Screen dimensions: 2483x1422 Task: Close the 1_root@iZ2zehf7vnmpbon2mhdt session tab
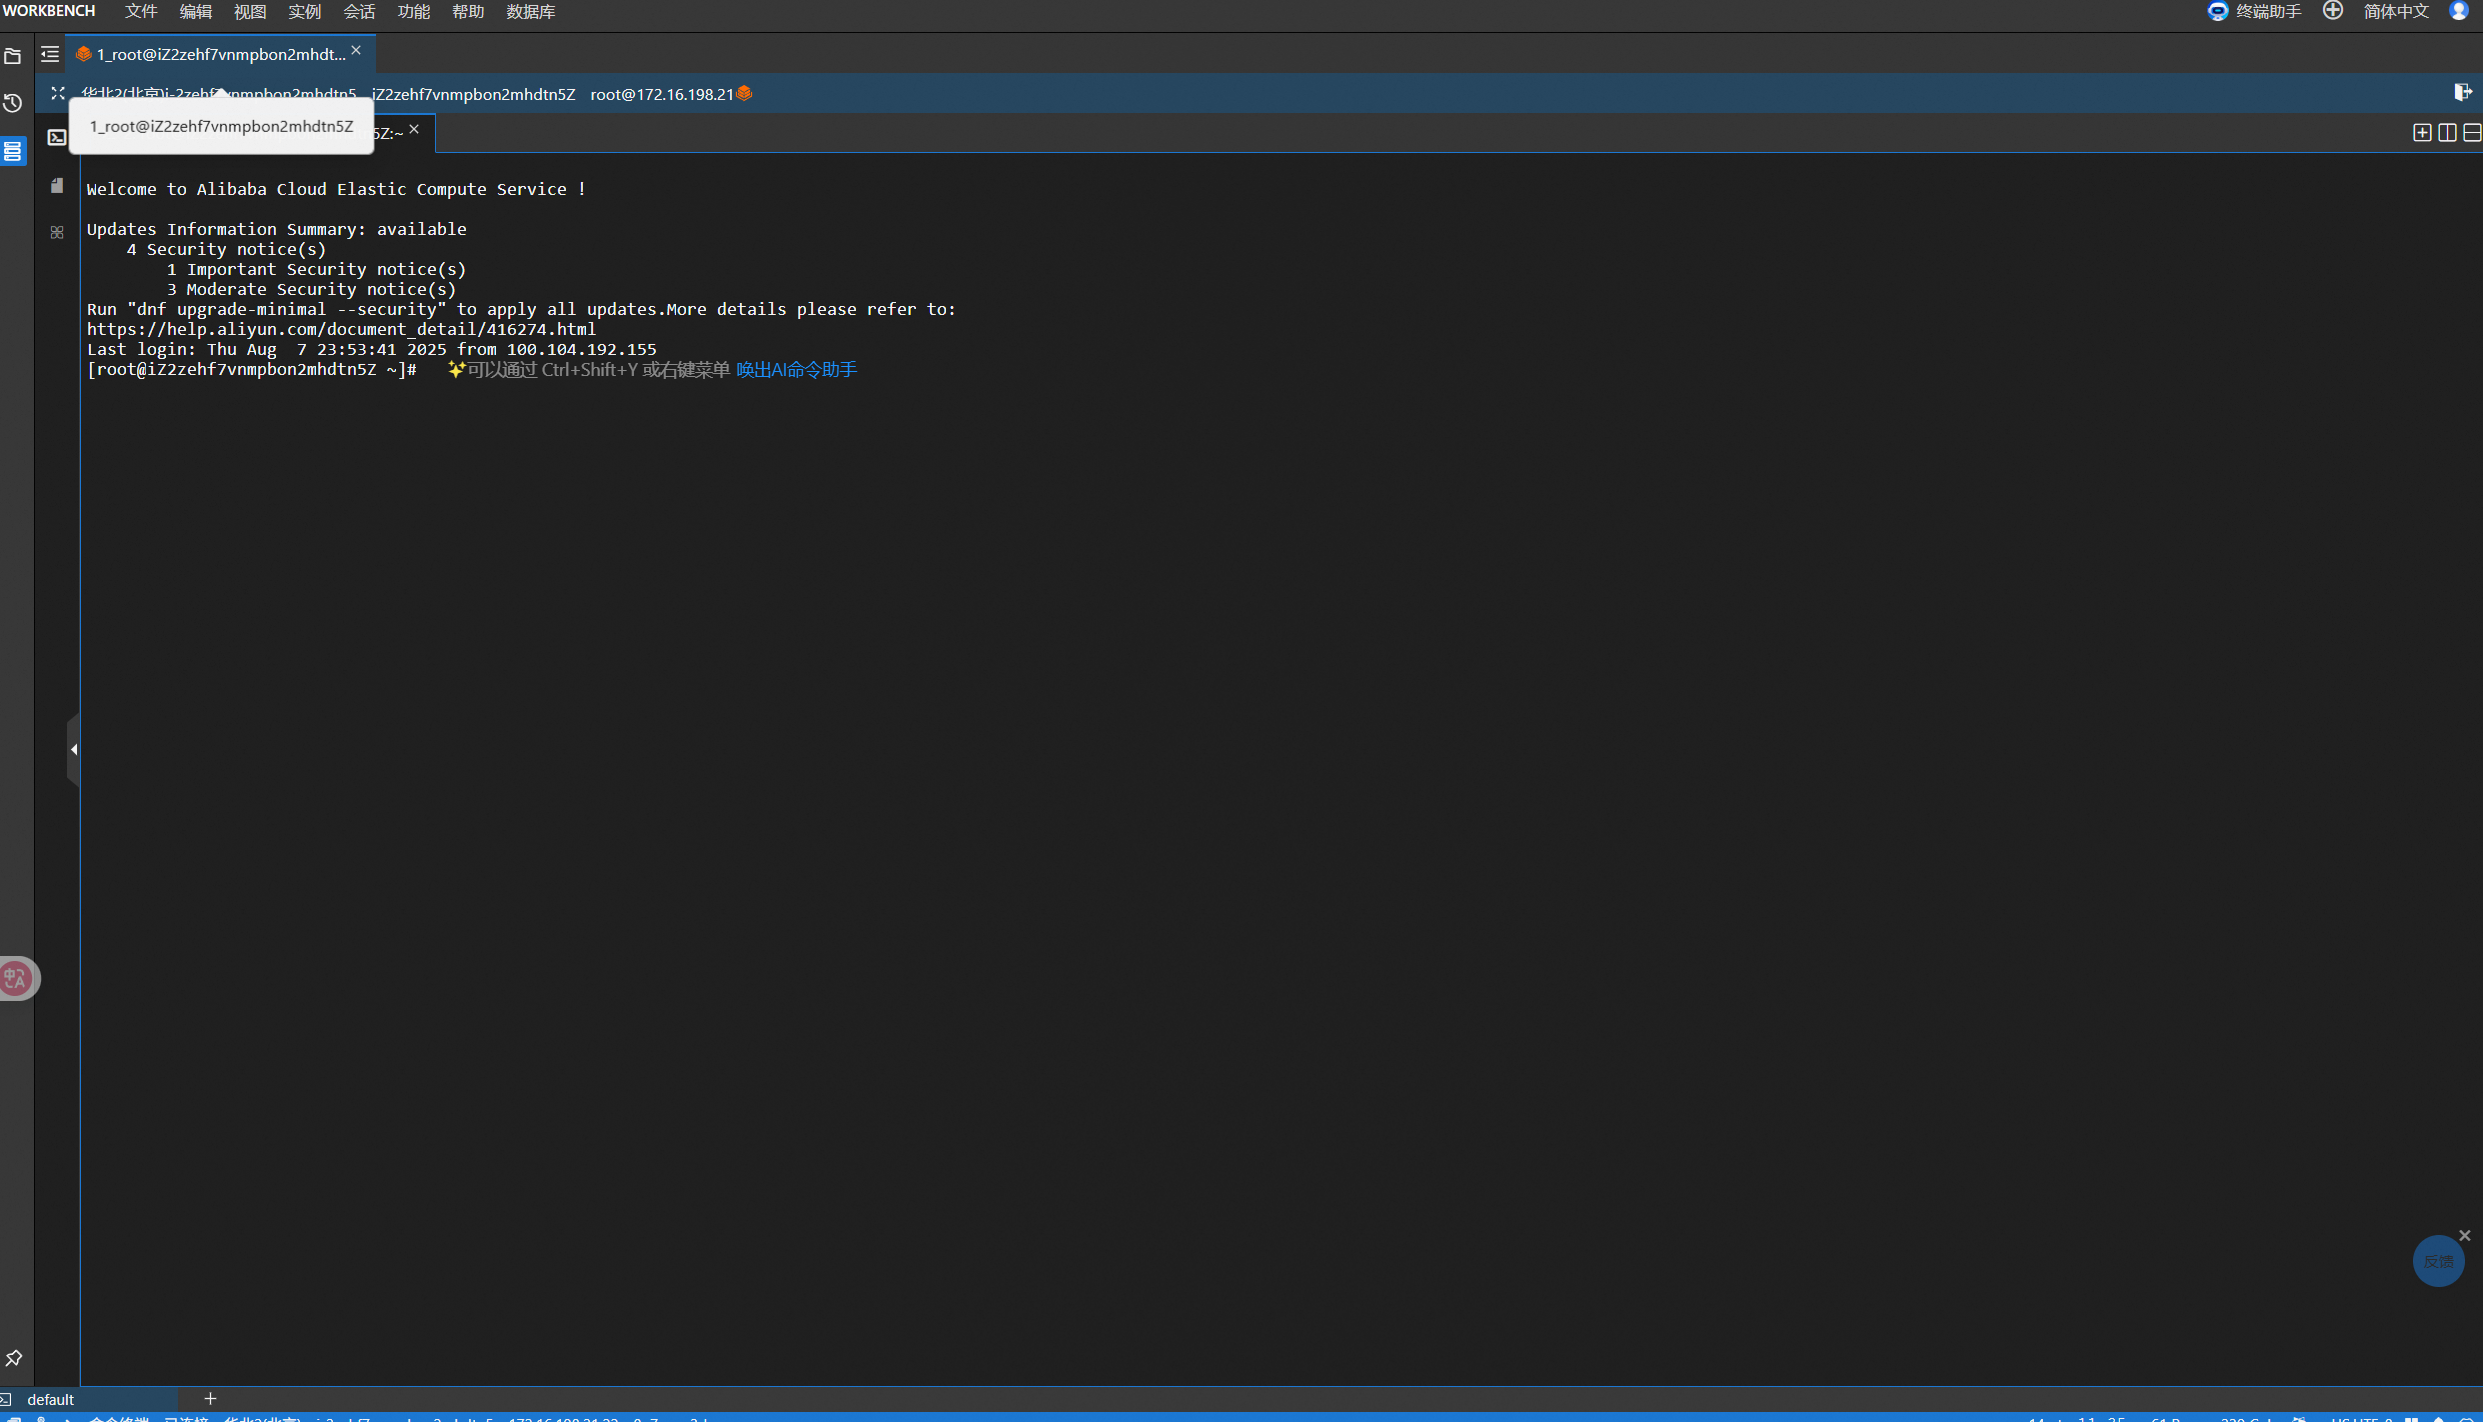point(356,50)
